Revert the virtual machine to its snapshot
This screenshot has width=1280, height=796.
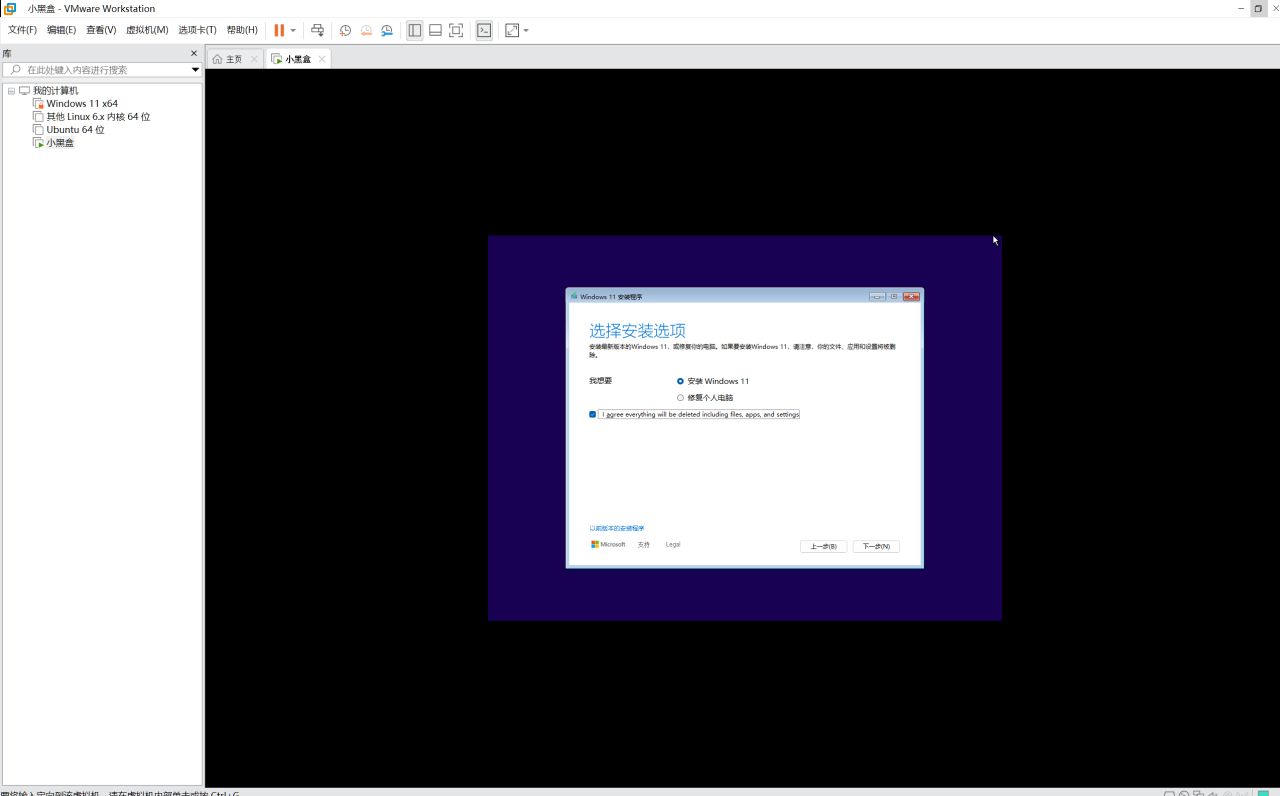click(x=366, y=30)
